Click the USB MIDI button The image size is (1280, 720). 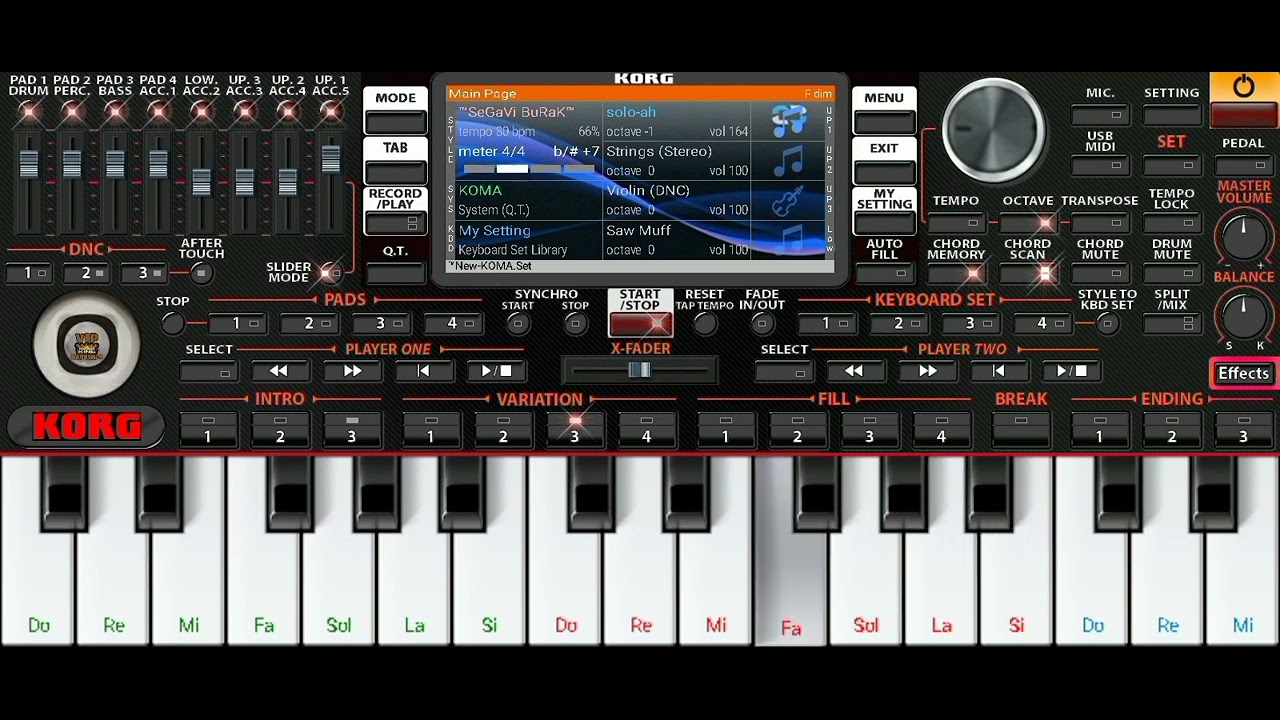click(x=1100, y=165)
